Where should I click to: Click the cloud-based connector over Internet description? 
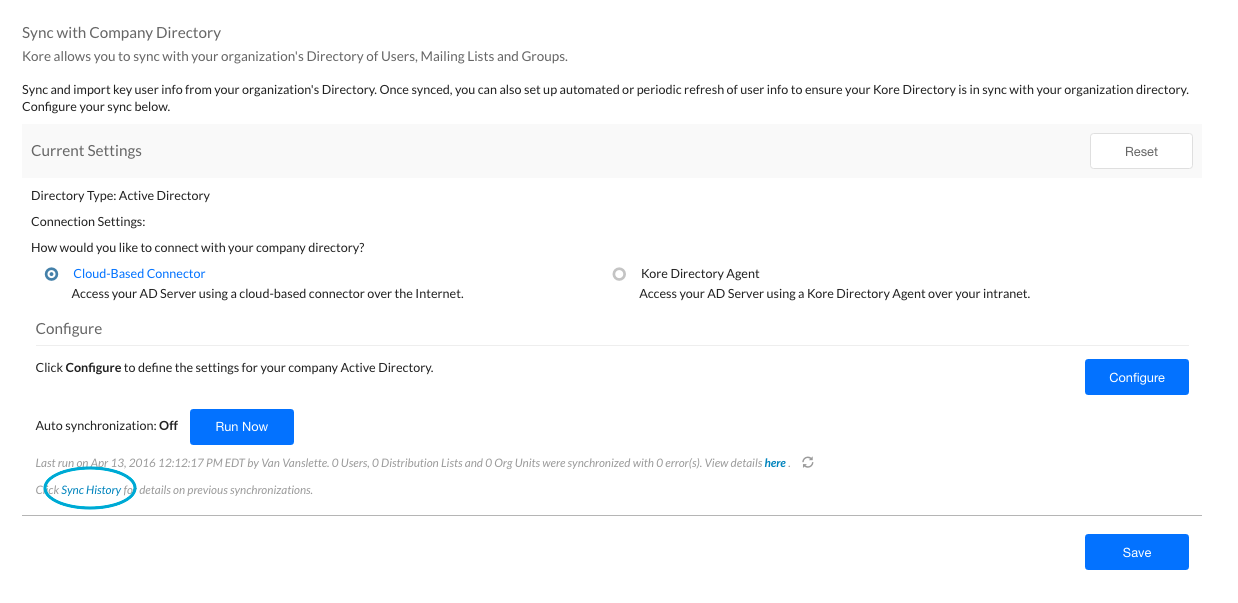pyautogui.click(x=267, y=294)
